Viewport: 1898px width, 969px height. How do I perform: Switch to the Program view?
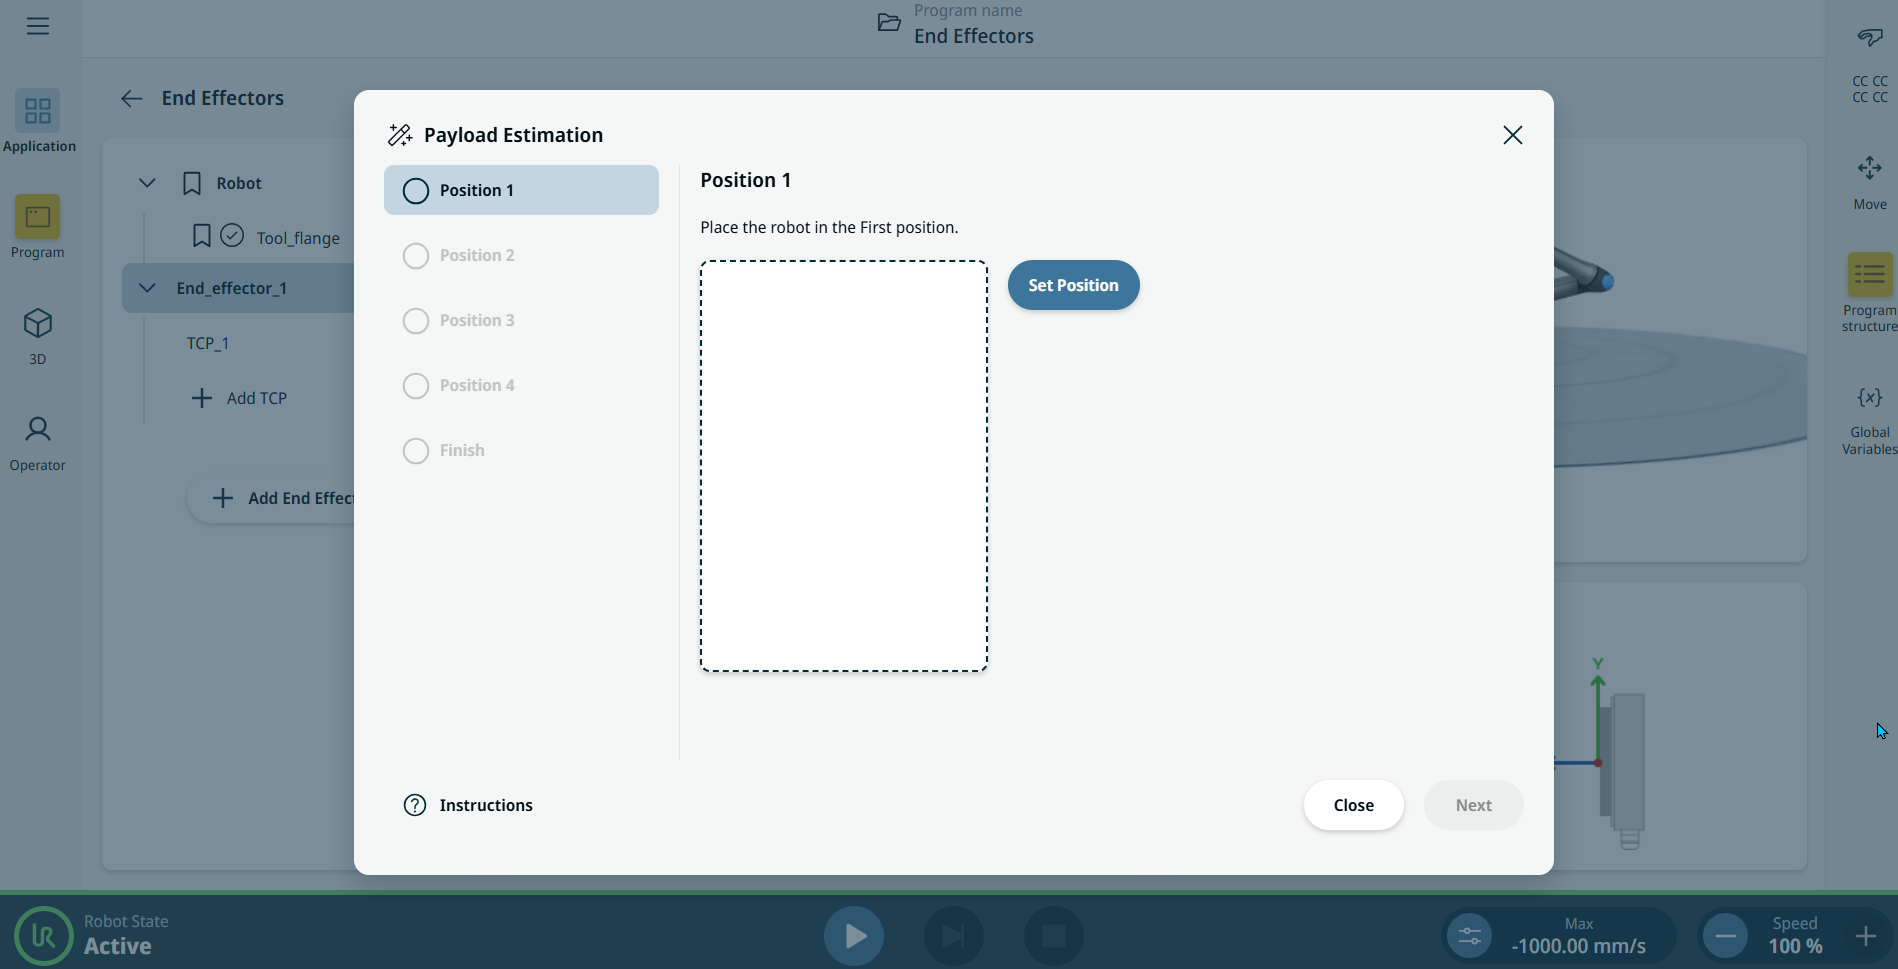(x=38, y=217)
